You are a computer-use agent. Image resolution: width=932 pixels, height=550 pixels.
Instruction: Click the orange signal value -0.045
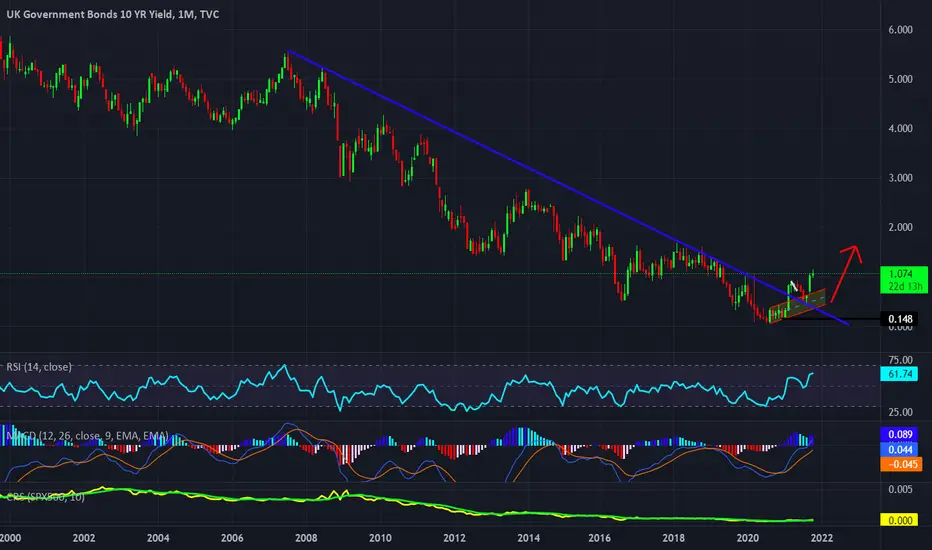901,464
